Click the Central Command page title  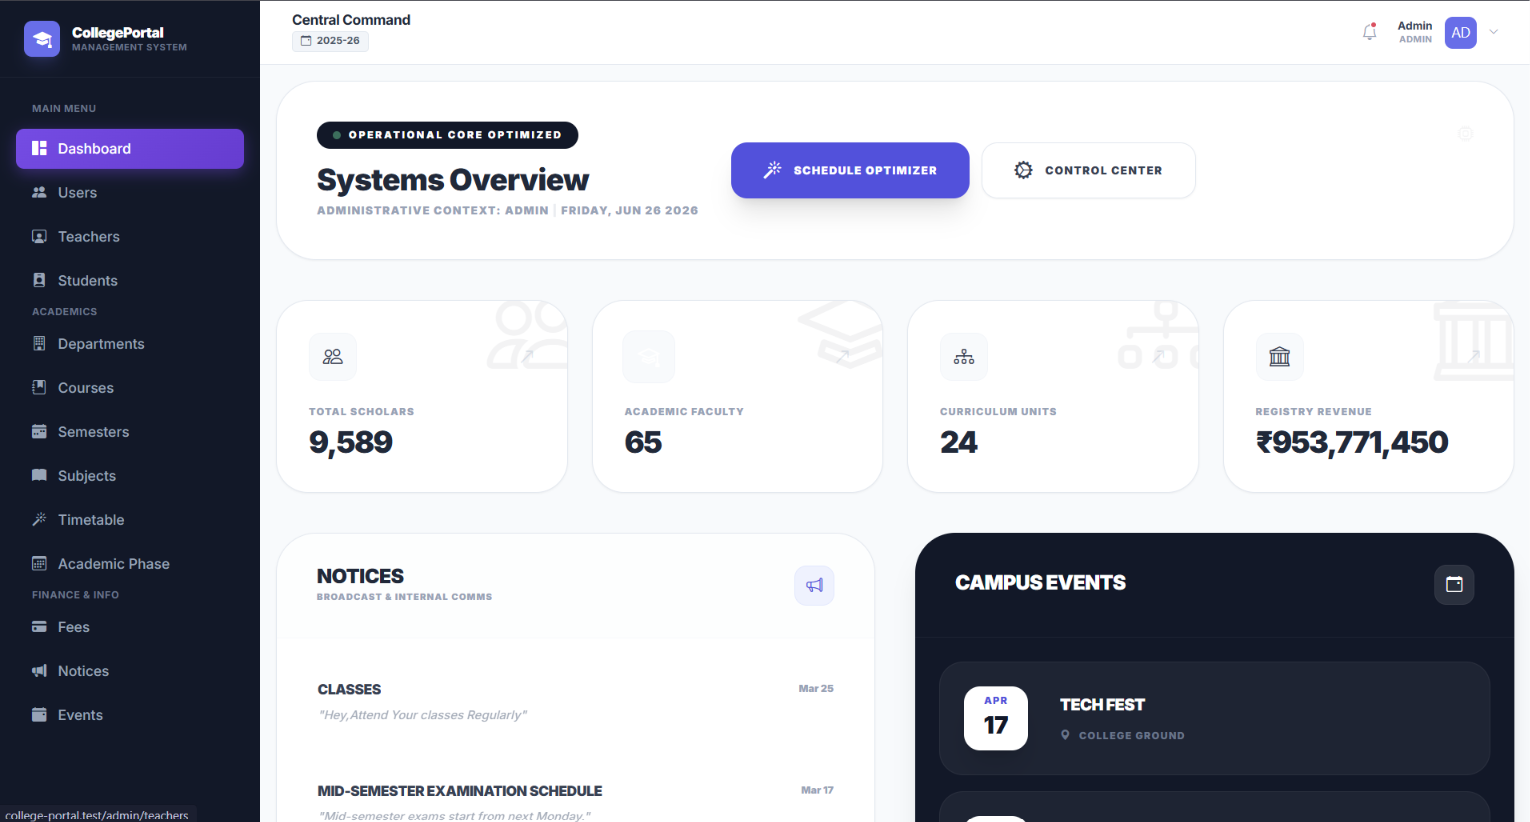click(351, 20)
